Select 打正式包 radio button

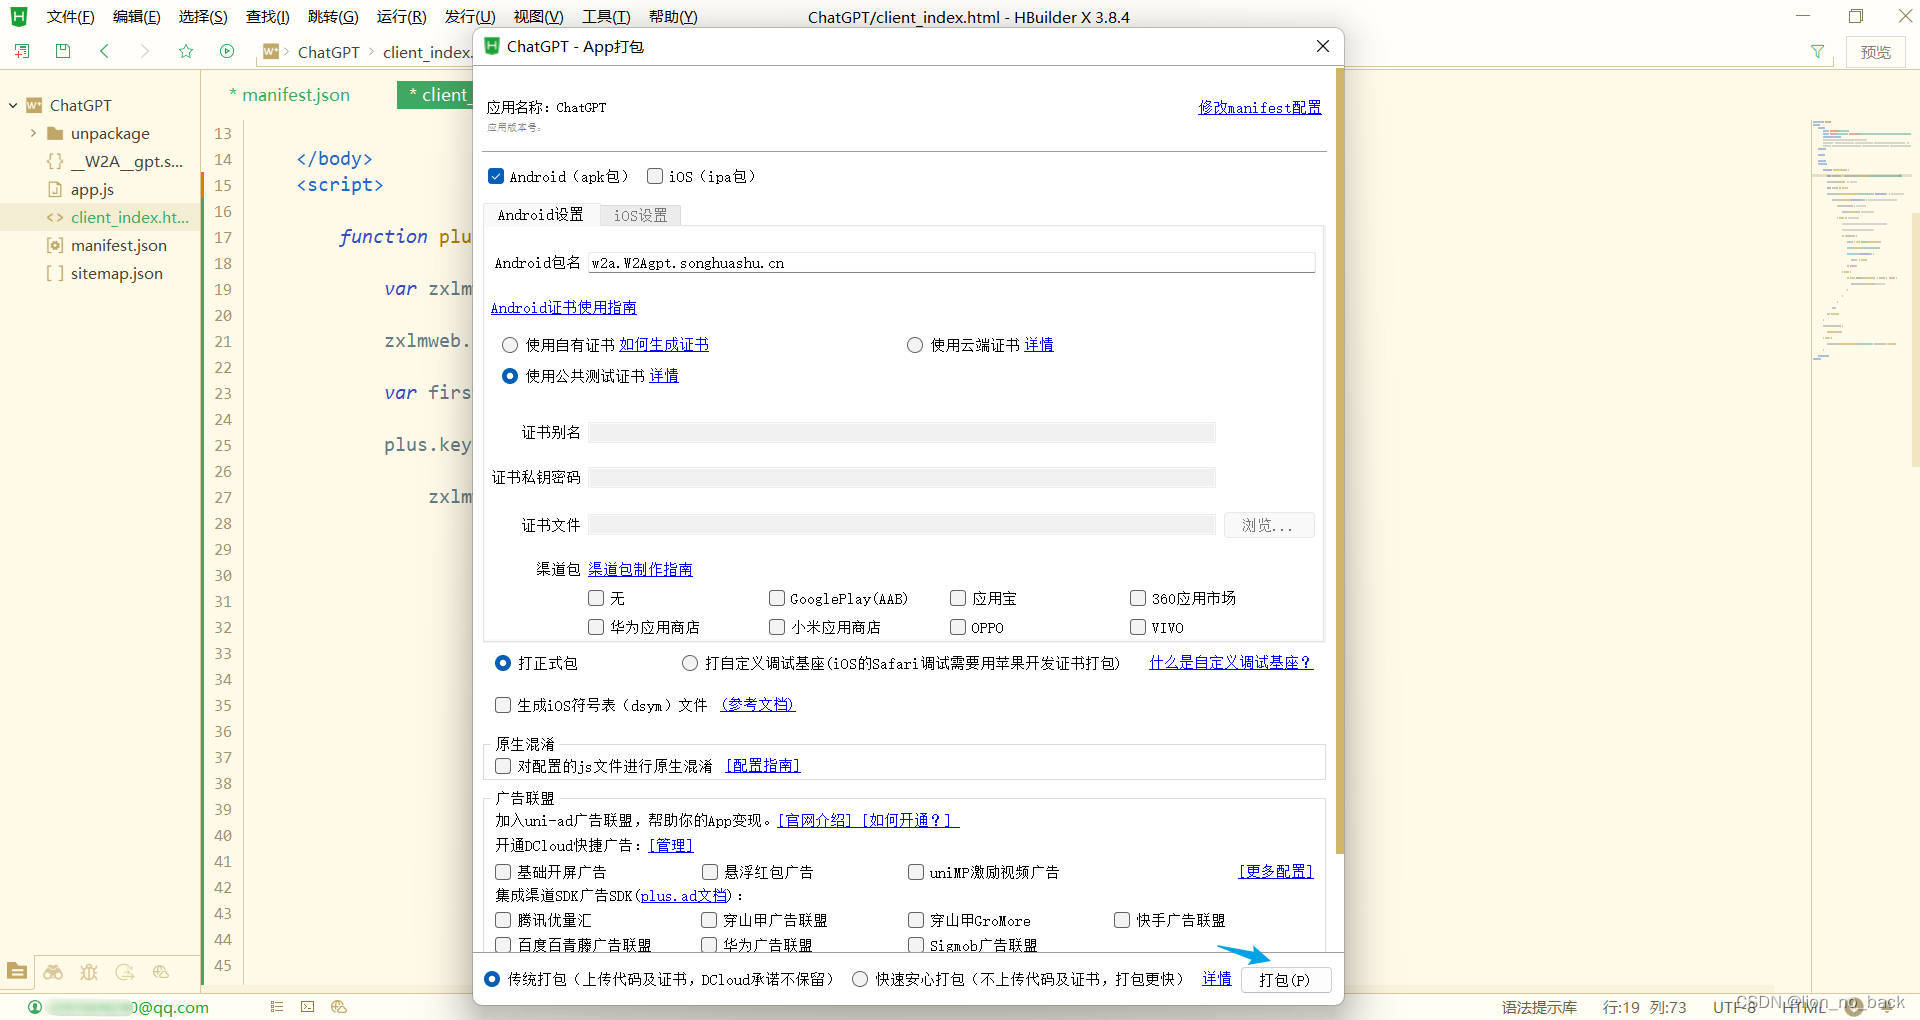coord(503,663)
